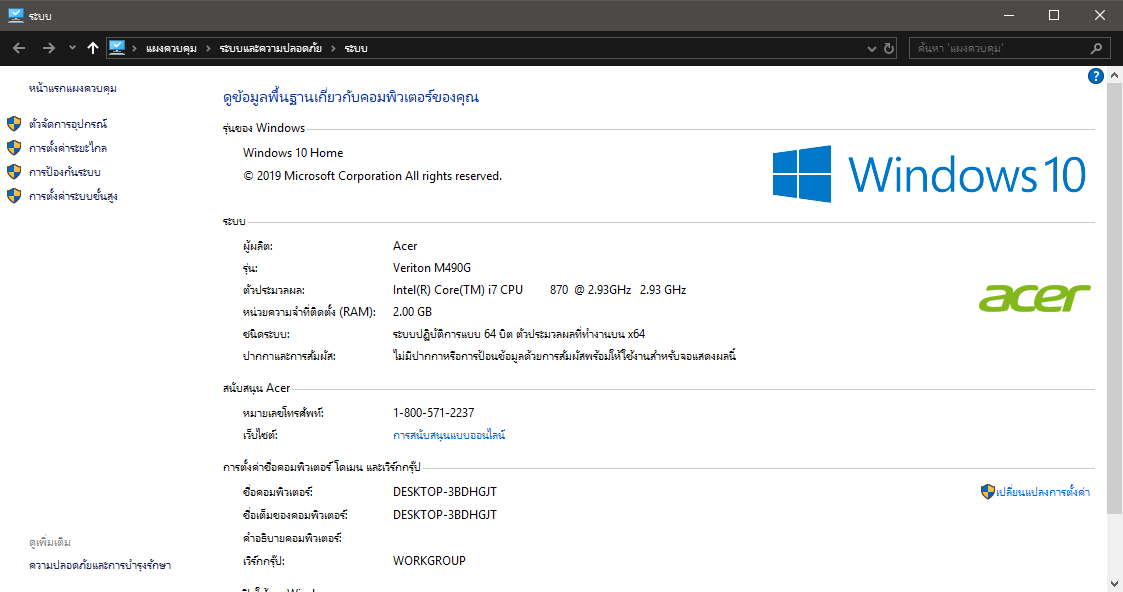This screenshot has height=592, width=1123.
Task: Maximize the system window
Action: click(1054, 15)
